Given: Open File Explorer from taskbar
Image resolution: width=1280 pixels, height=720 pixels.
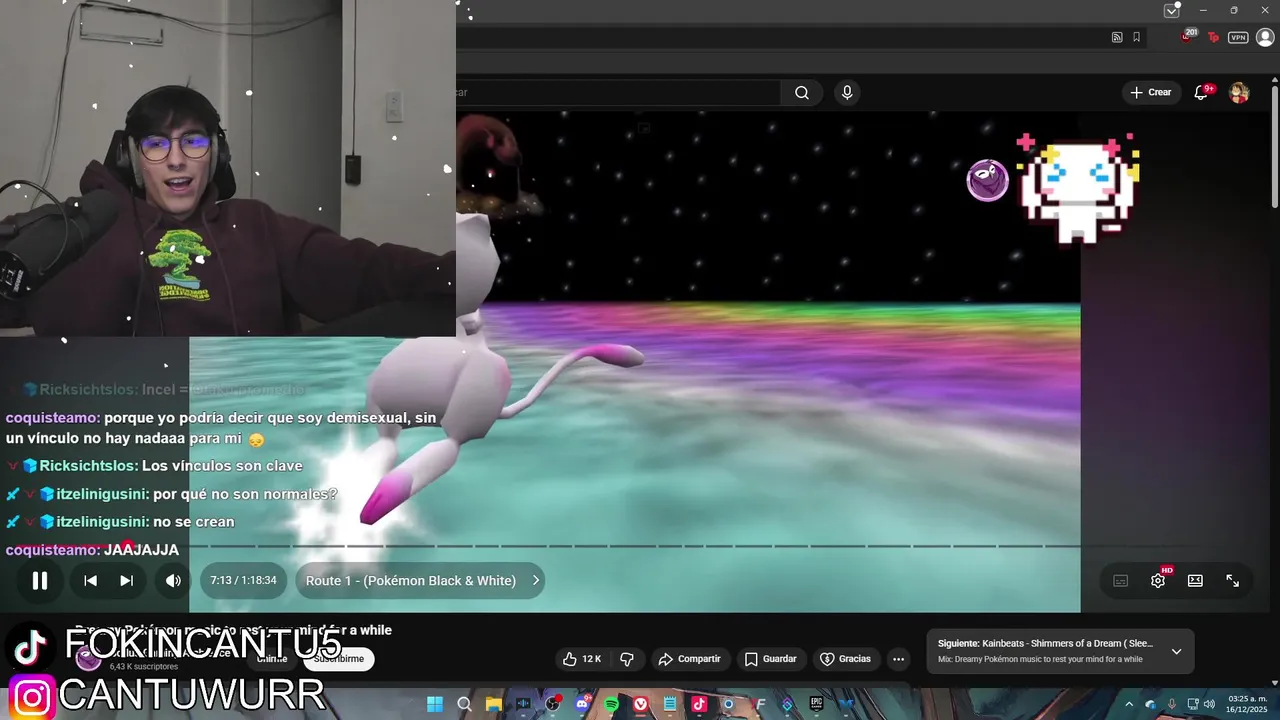Looking at the screenshot, I should pyautogui.click(x=493, y=704).
